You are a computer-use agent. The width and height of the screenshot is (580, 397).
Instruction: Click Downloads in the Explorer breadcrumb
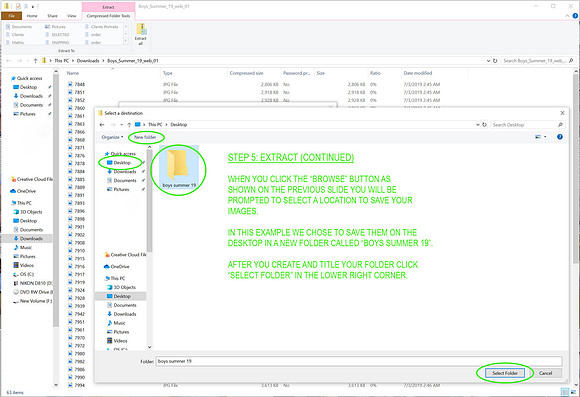click(88, 61)
